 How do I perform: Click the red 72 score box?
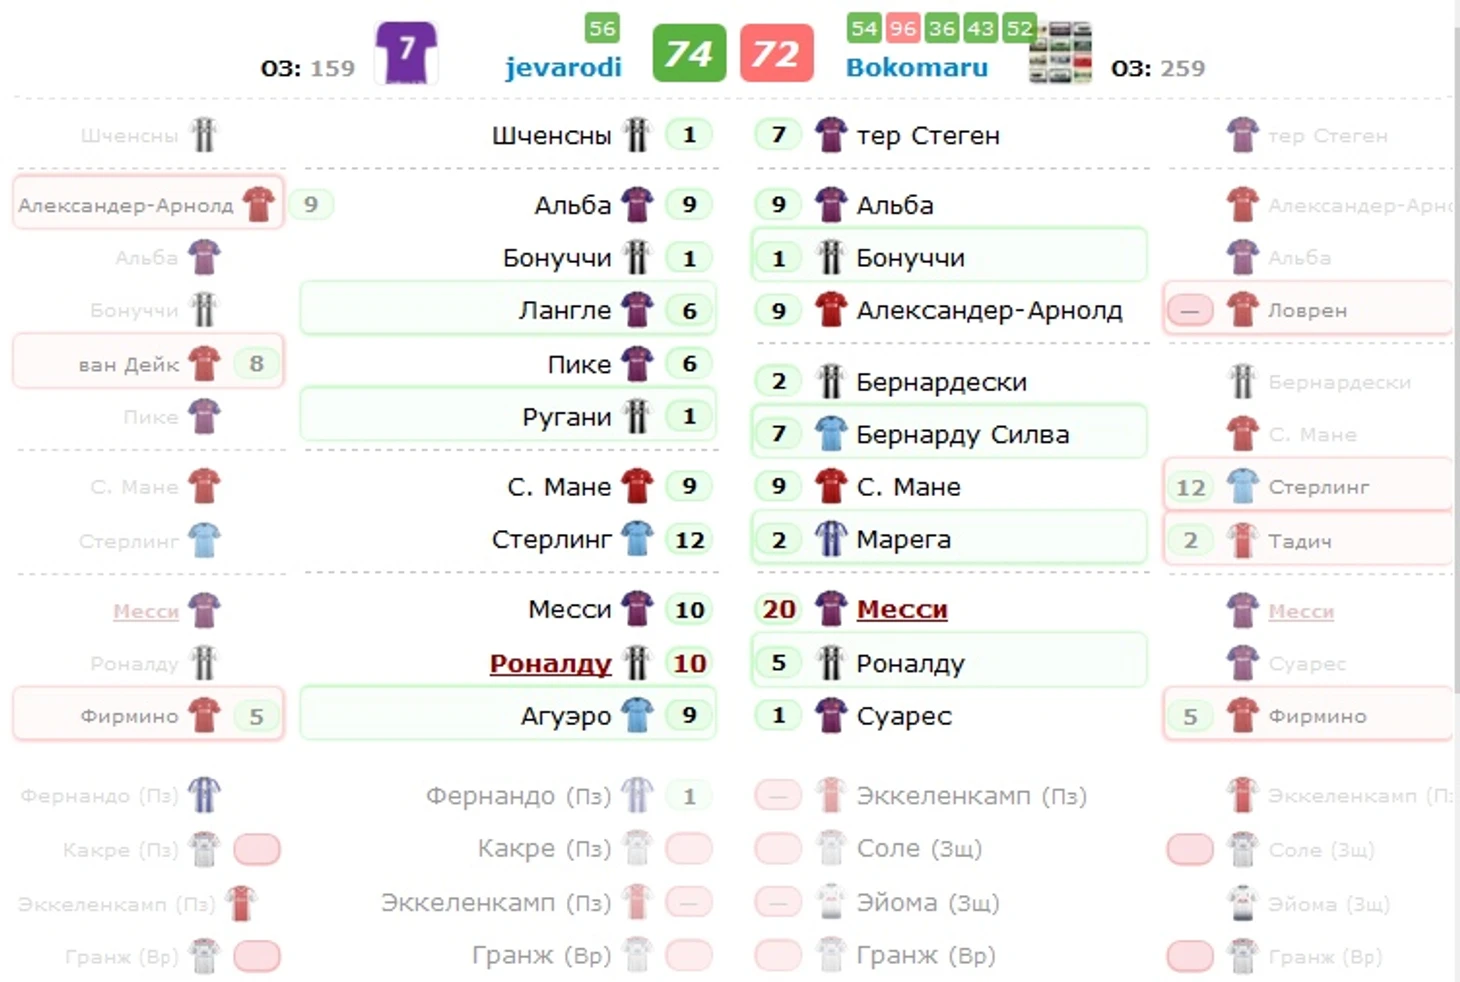[x=777, y=53]
